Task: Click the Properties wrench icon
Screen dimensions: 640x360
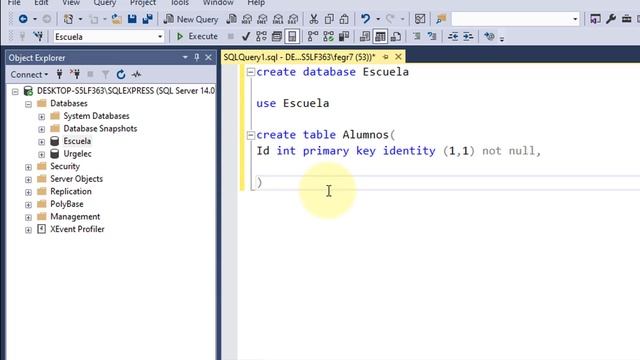Action: (x=611, y=19)
